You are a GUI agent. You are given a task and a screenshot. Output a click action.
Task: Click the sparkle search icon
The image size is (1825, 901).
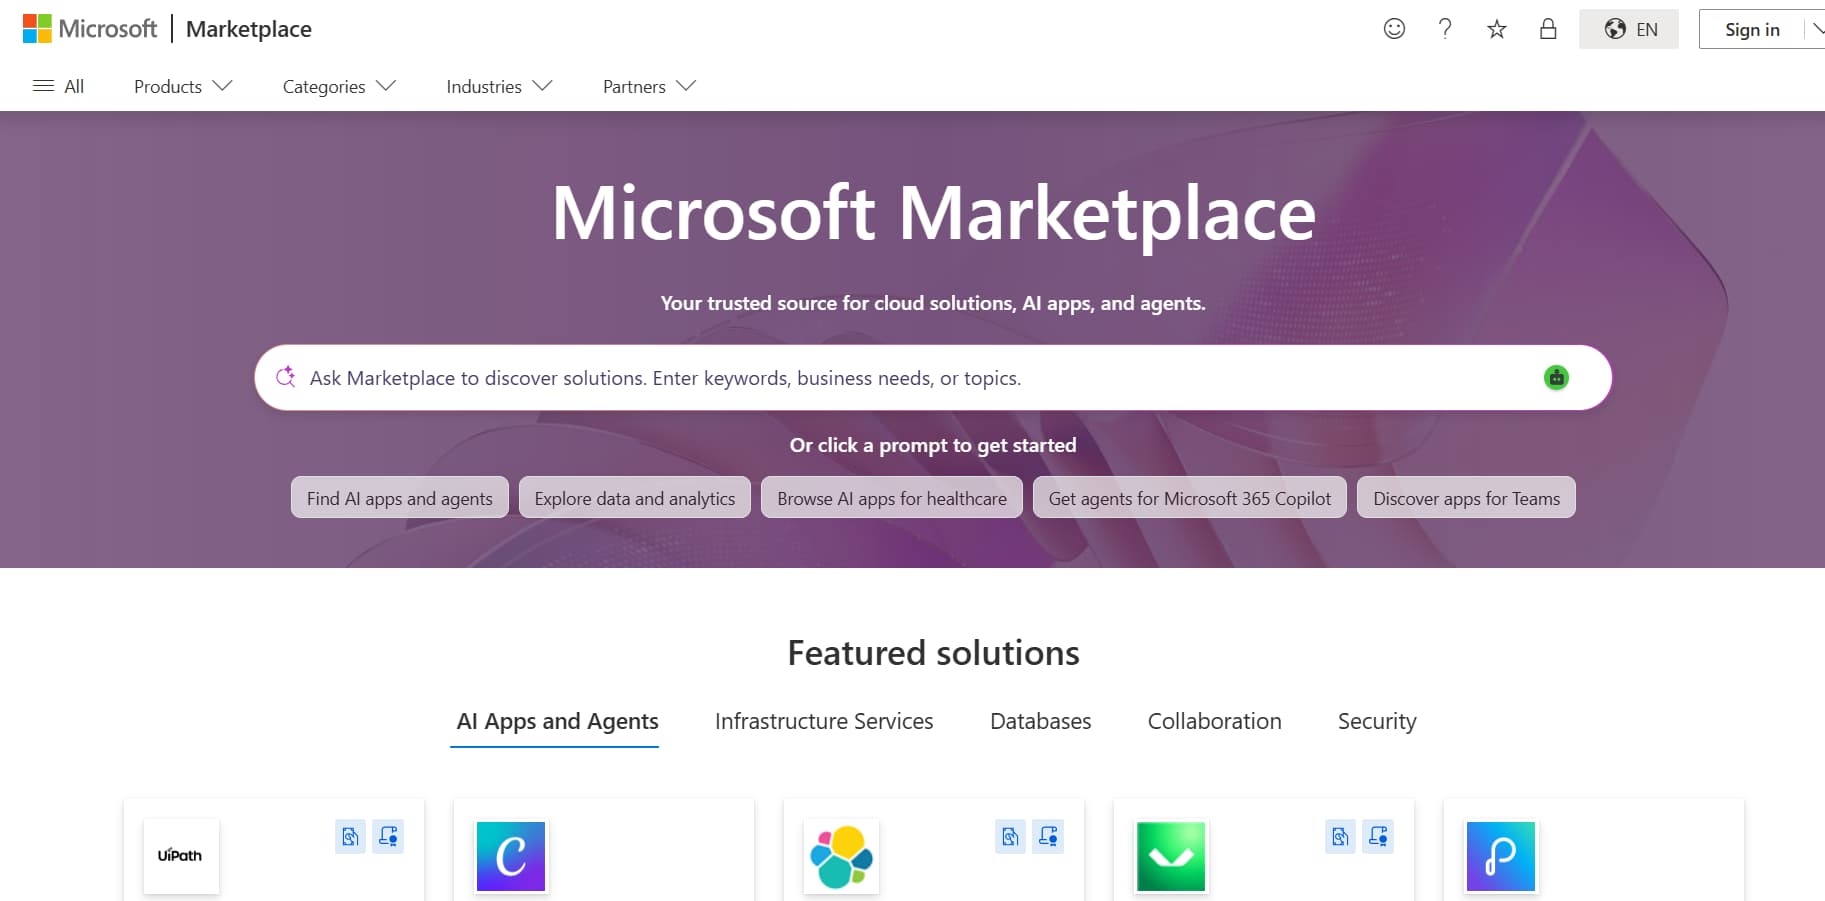click(x=286, y=377)
